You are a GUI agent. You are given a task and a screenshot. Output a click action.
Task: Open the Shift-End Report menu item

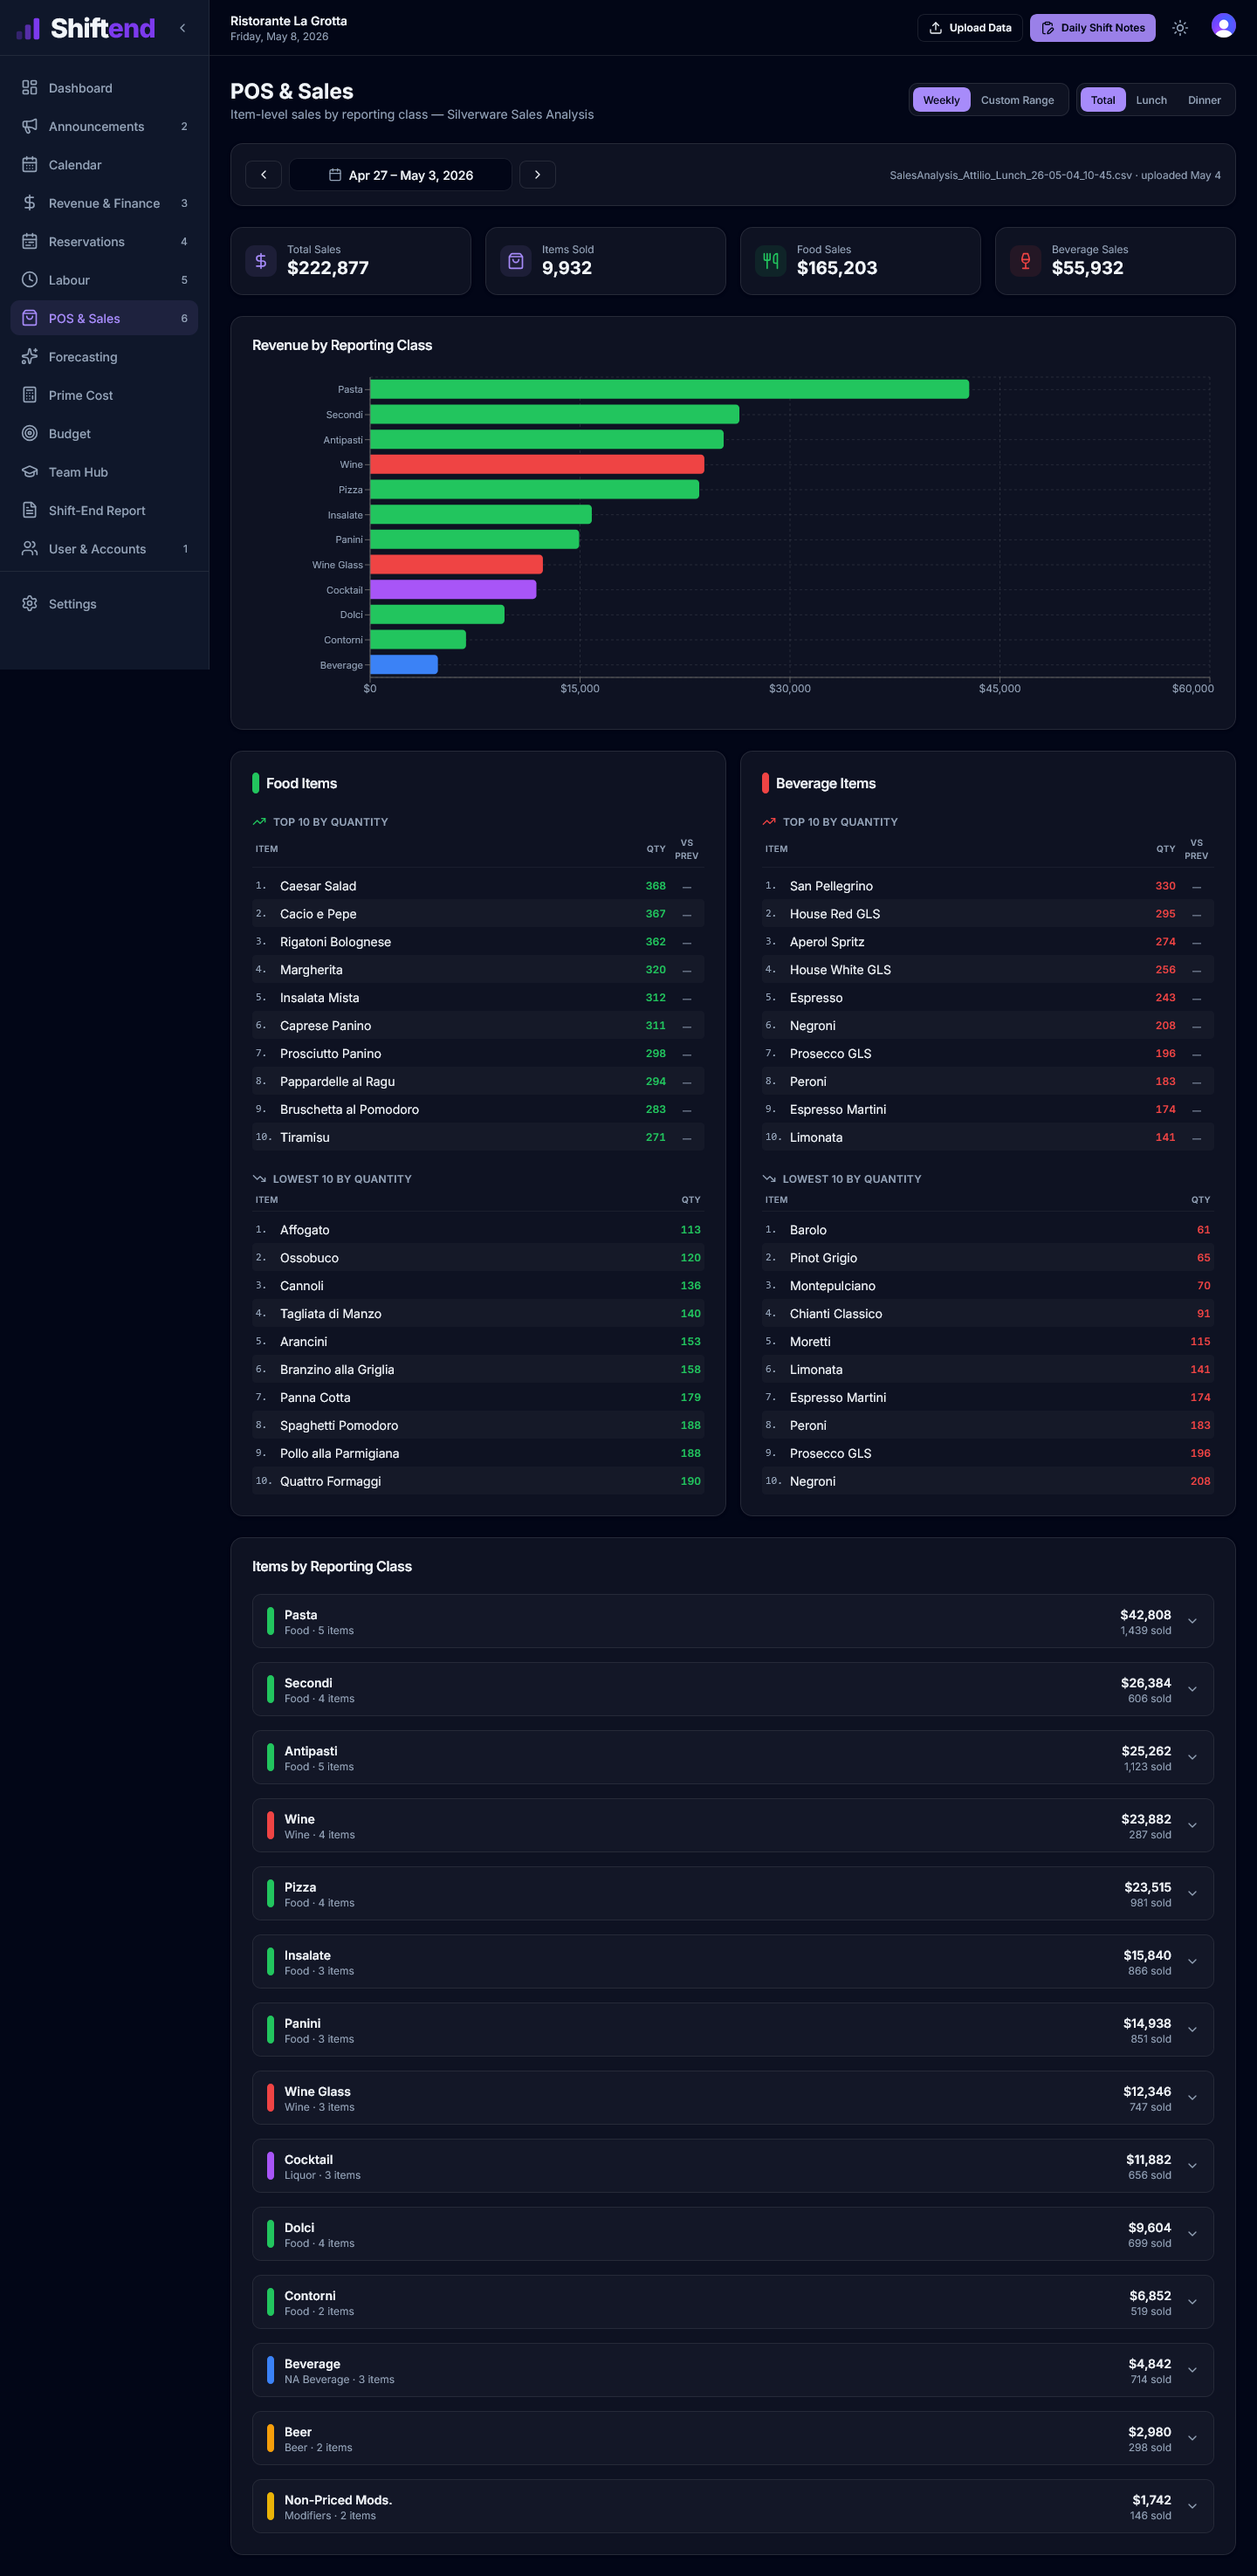point(104,510)
